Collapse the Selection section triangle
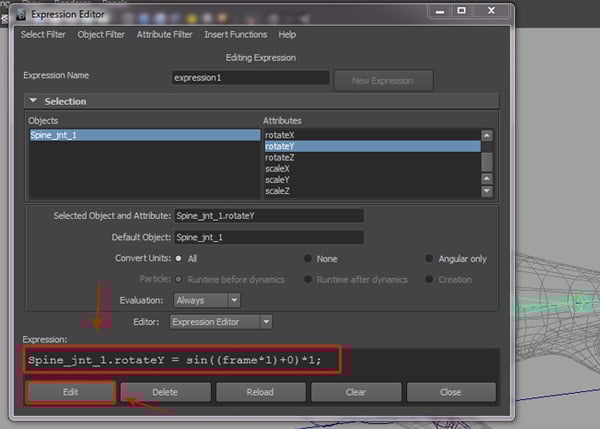The width and height of the screenshot is (600, 429). click(32, 101)
